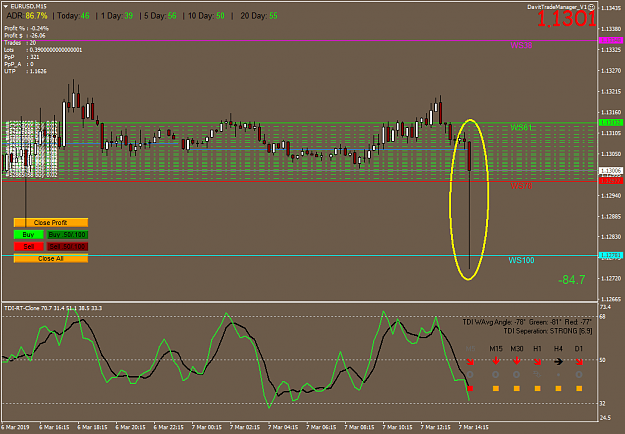This screenshot has height=434, width=625.
Task: Click the M30 timeframe label
Action: click(517, 349)
